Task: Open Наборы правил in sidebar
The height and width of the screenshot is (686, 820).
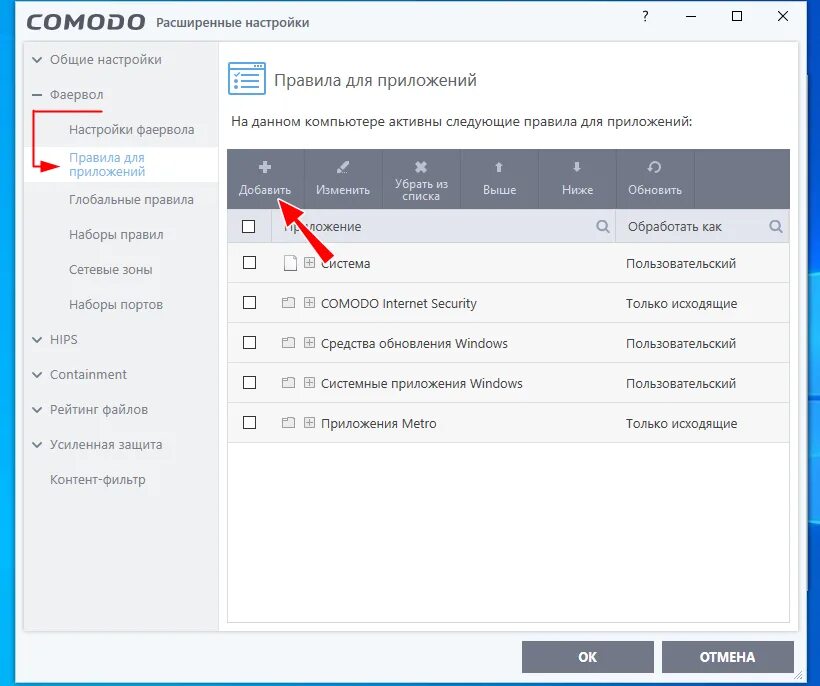Action: click(x=116, y=235)
